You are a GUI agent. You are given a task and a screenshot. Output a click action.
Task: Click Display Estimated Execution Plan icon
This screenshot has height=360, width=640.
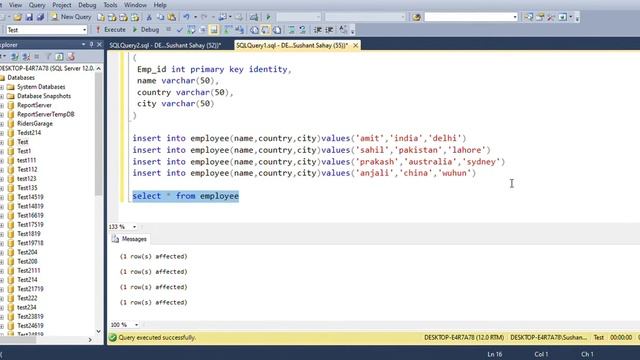tap(191, 30)
